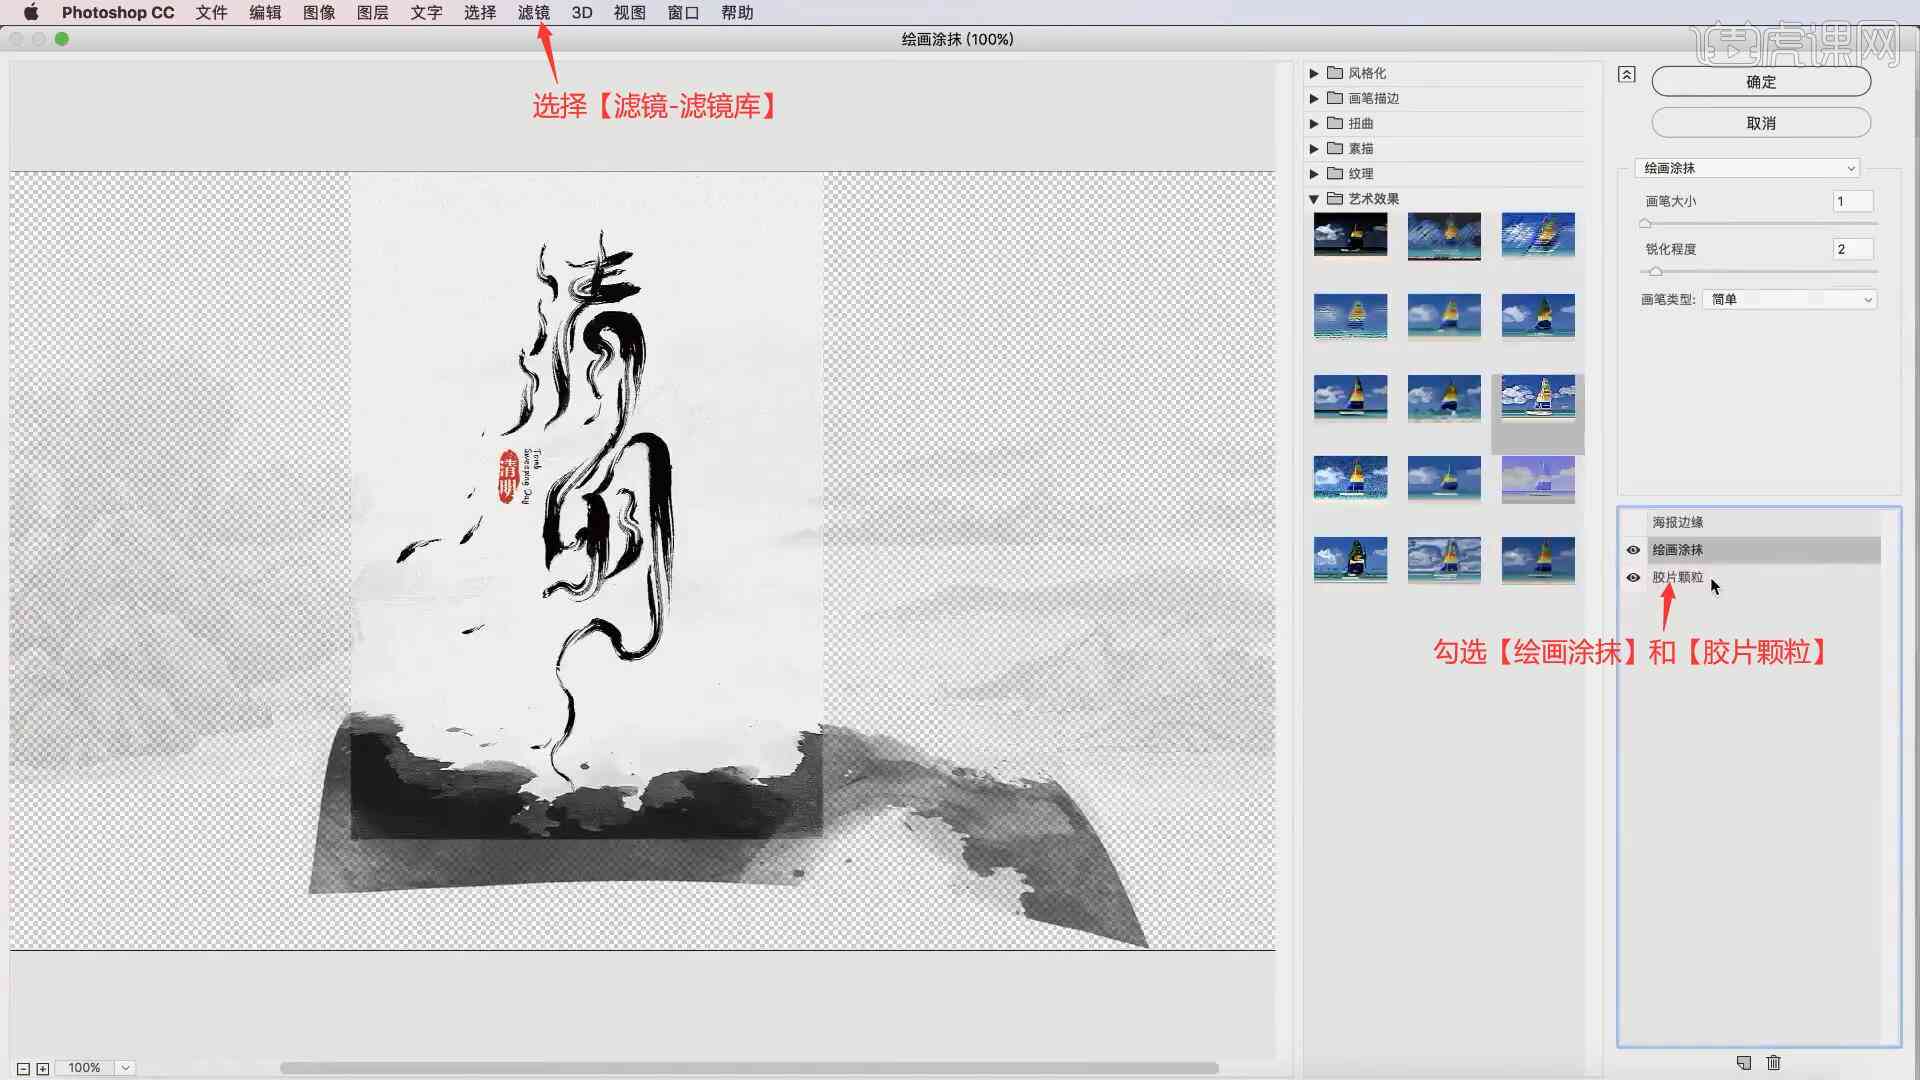Click the ink calligraphy preview image
The image size is (1920, 1080).
(642, 560)
